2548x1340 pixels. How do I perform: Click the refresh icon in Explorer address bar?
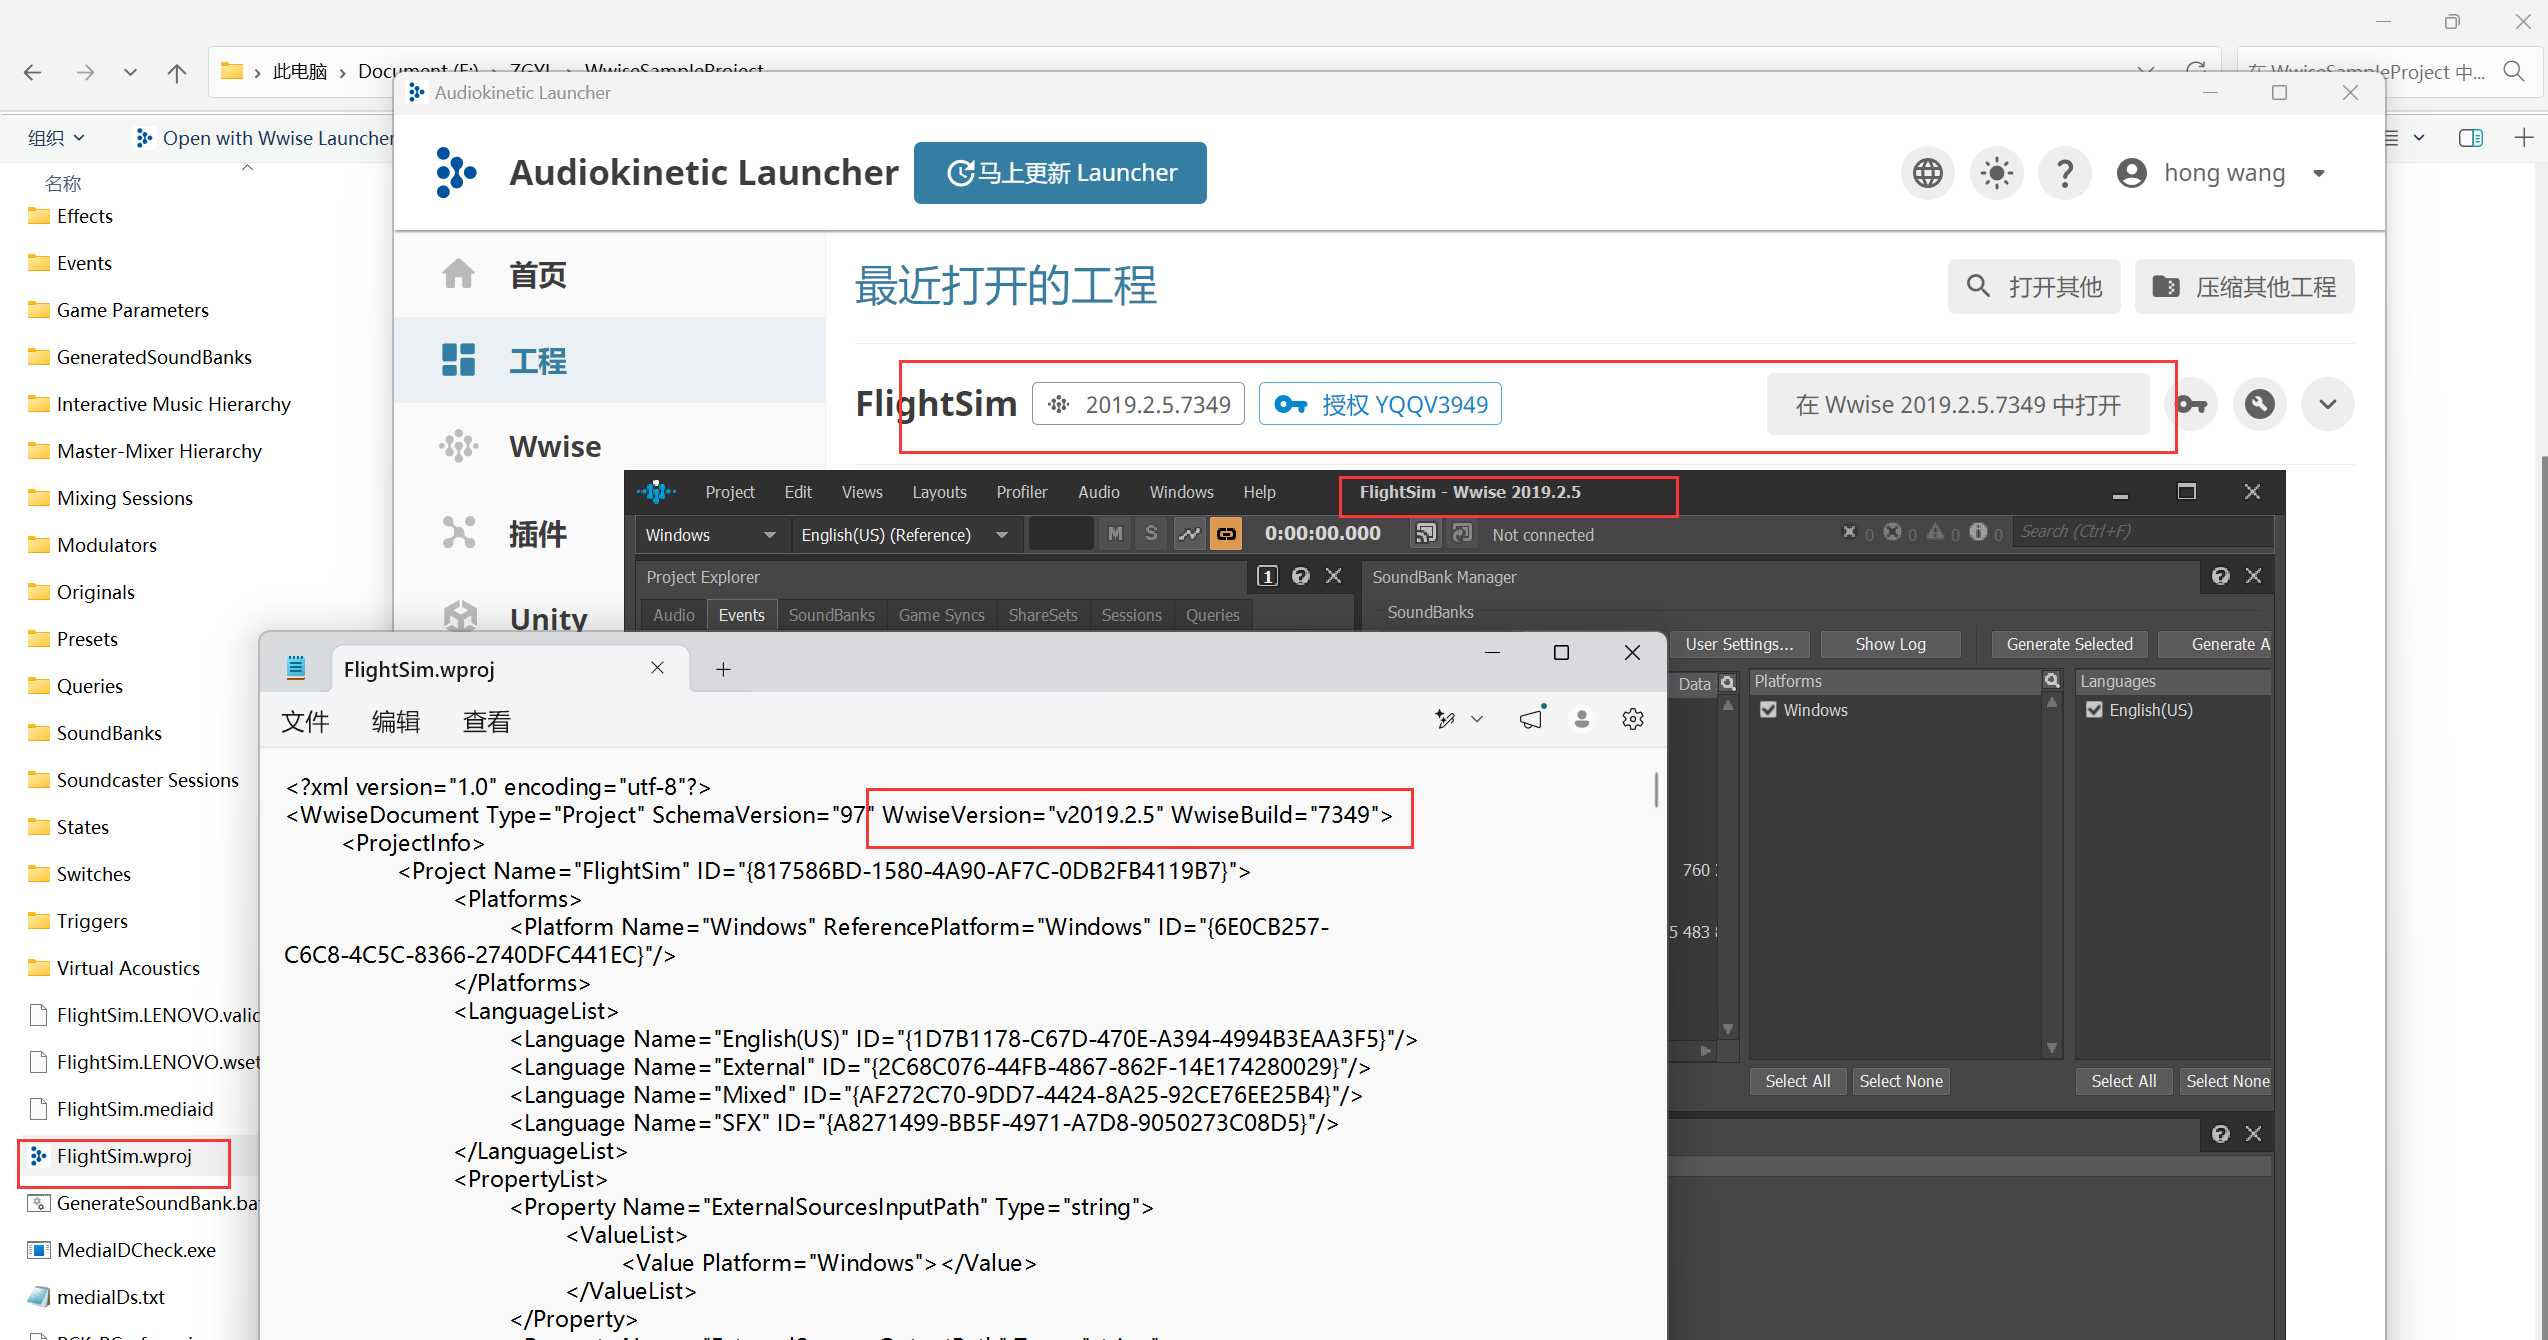click(x=2196, y=71)
